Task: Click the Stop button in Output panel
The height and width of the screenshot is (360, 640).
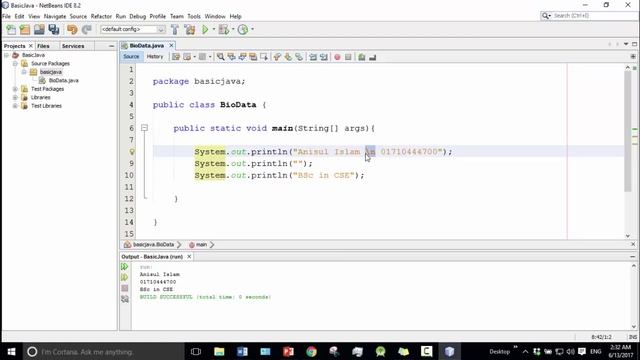Action: (124, 288)
